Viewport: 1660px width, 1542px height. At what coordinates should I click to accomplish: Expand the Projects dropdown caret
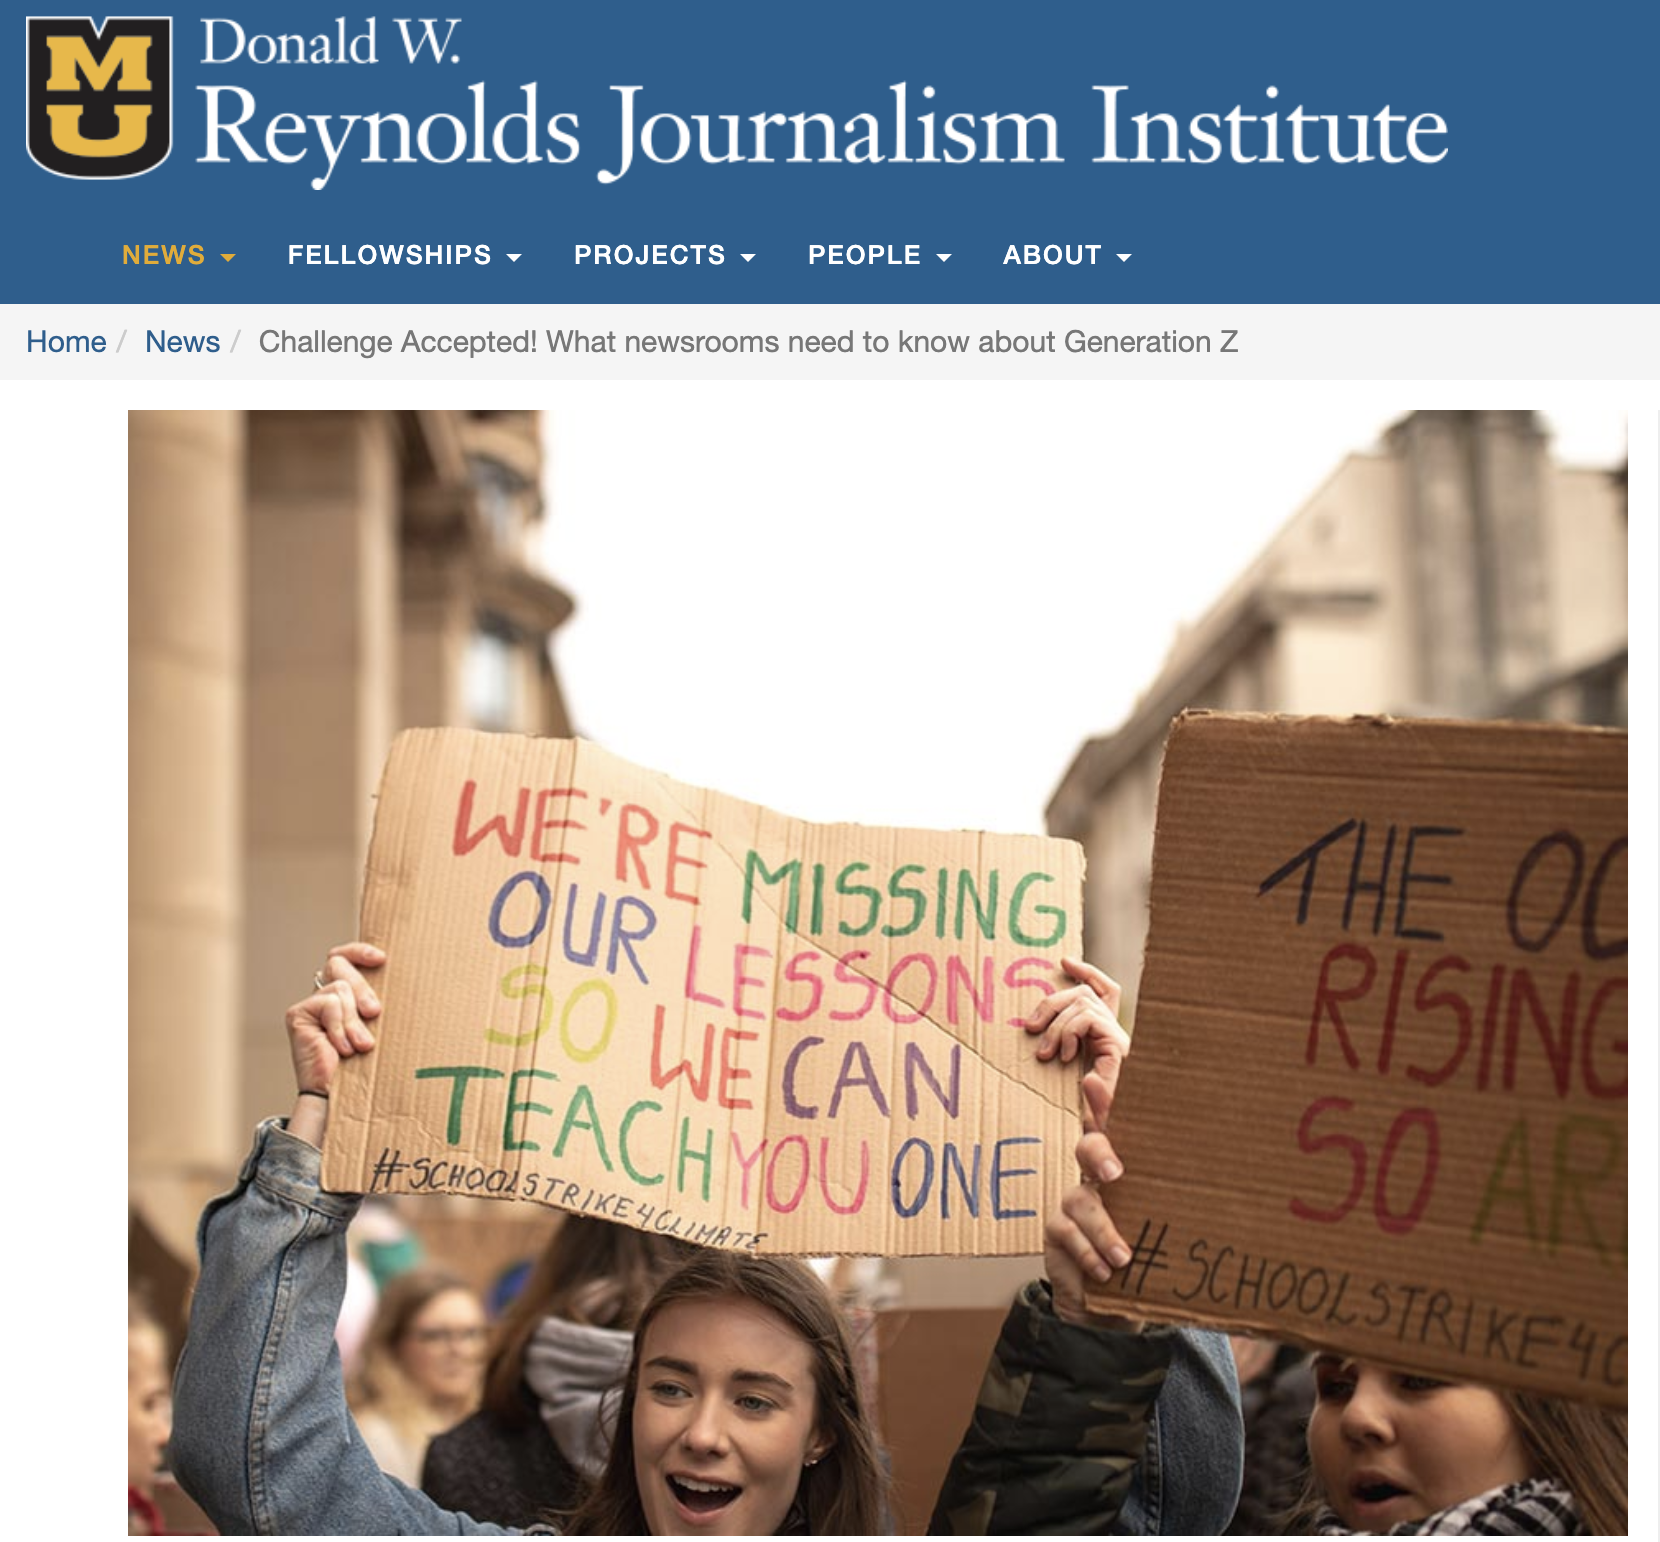748,258
